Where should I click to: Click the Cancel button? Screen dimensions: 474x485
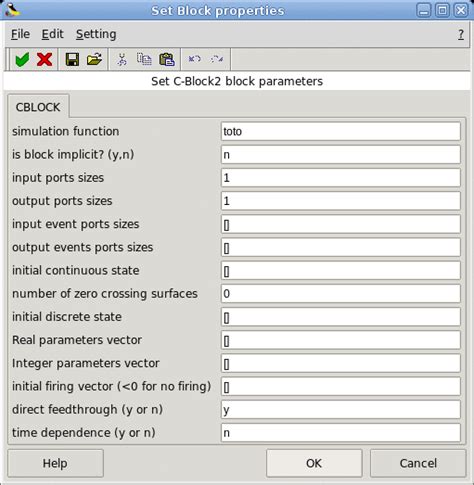pyautogui.click(x=418, y=463)
